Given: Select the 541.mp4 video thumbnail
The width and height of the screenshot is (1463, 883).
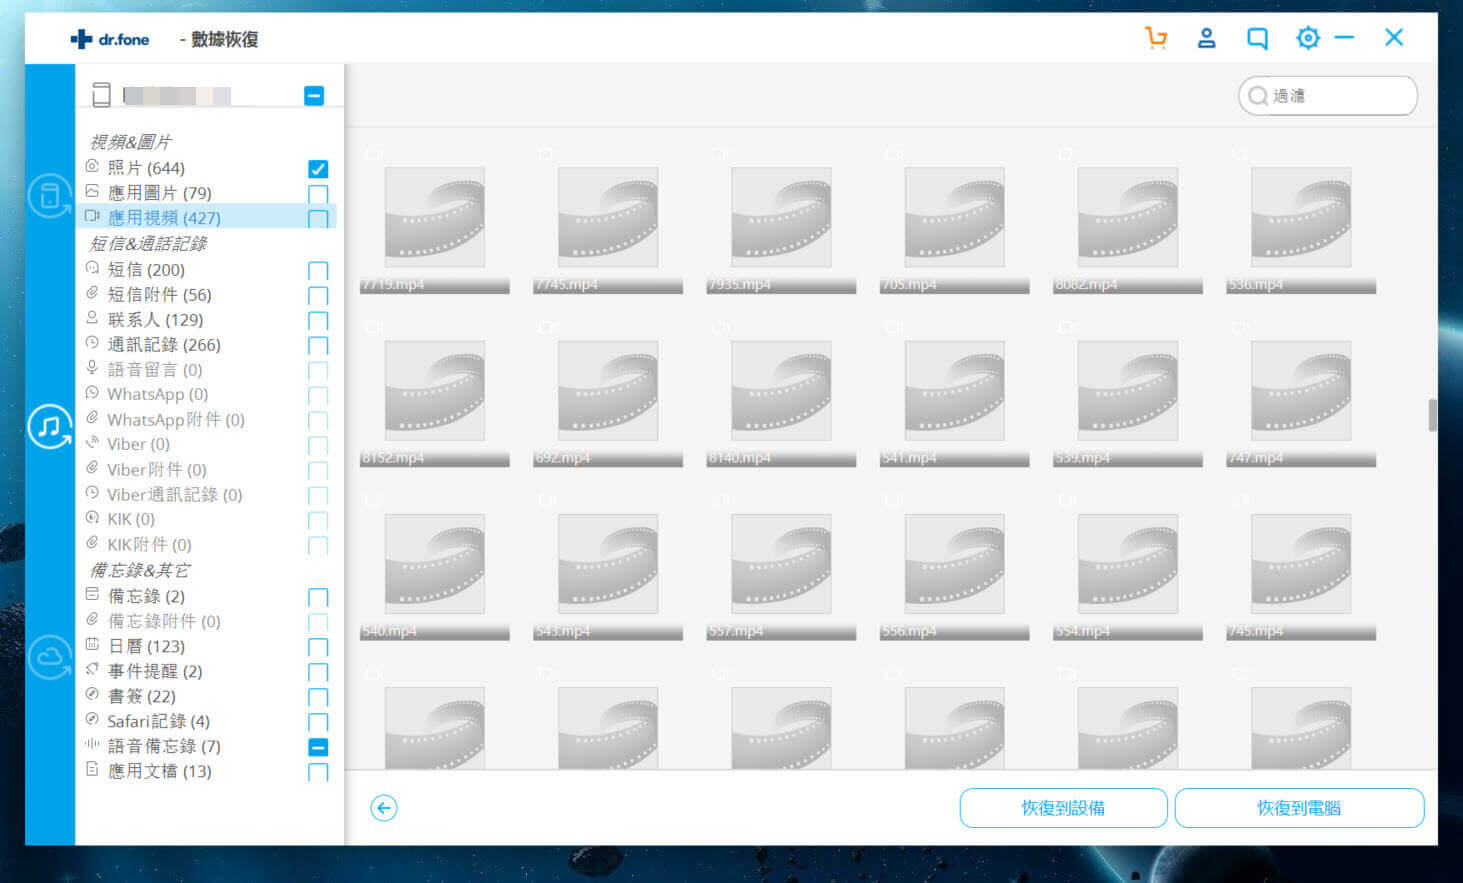Looking at the screenshot, I should tap(954, 391).
